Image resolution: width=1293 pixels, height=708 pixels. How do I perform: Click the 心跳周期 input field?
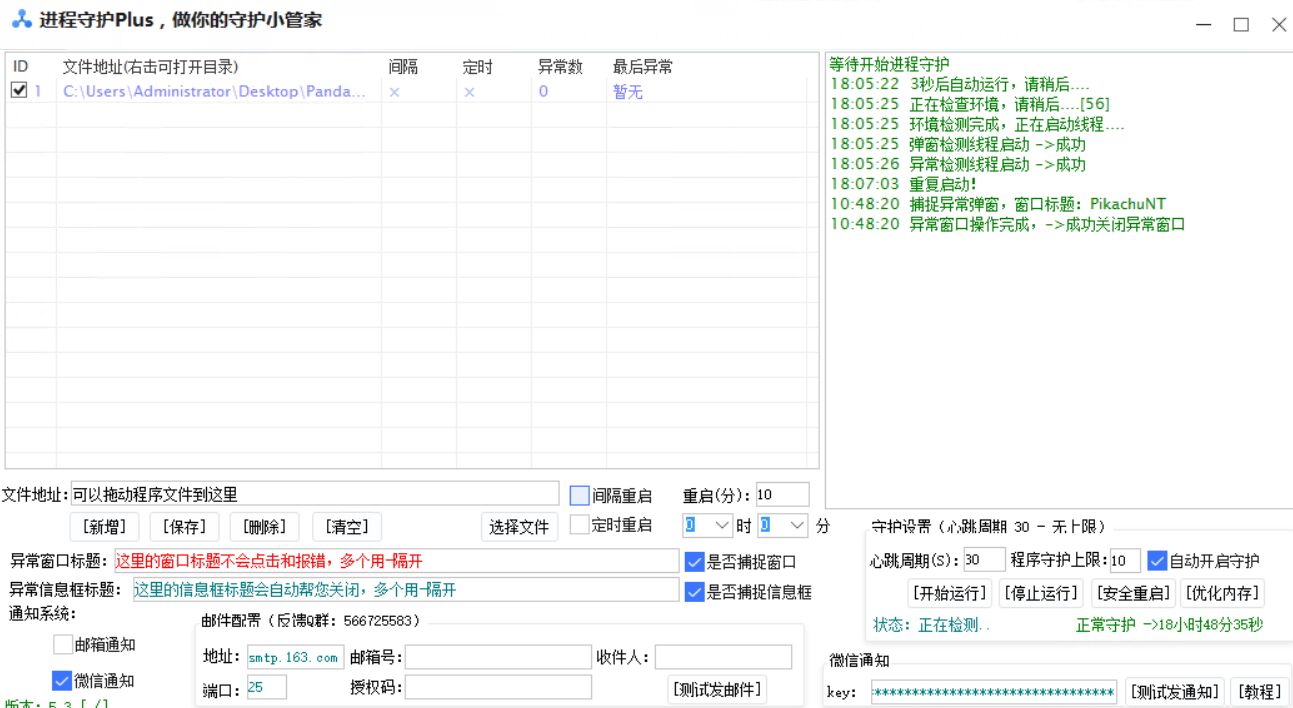984,560
